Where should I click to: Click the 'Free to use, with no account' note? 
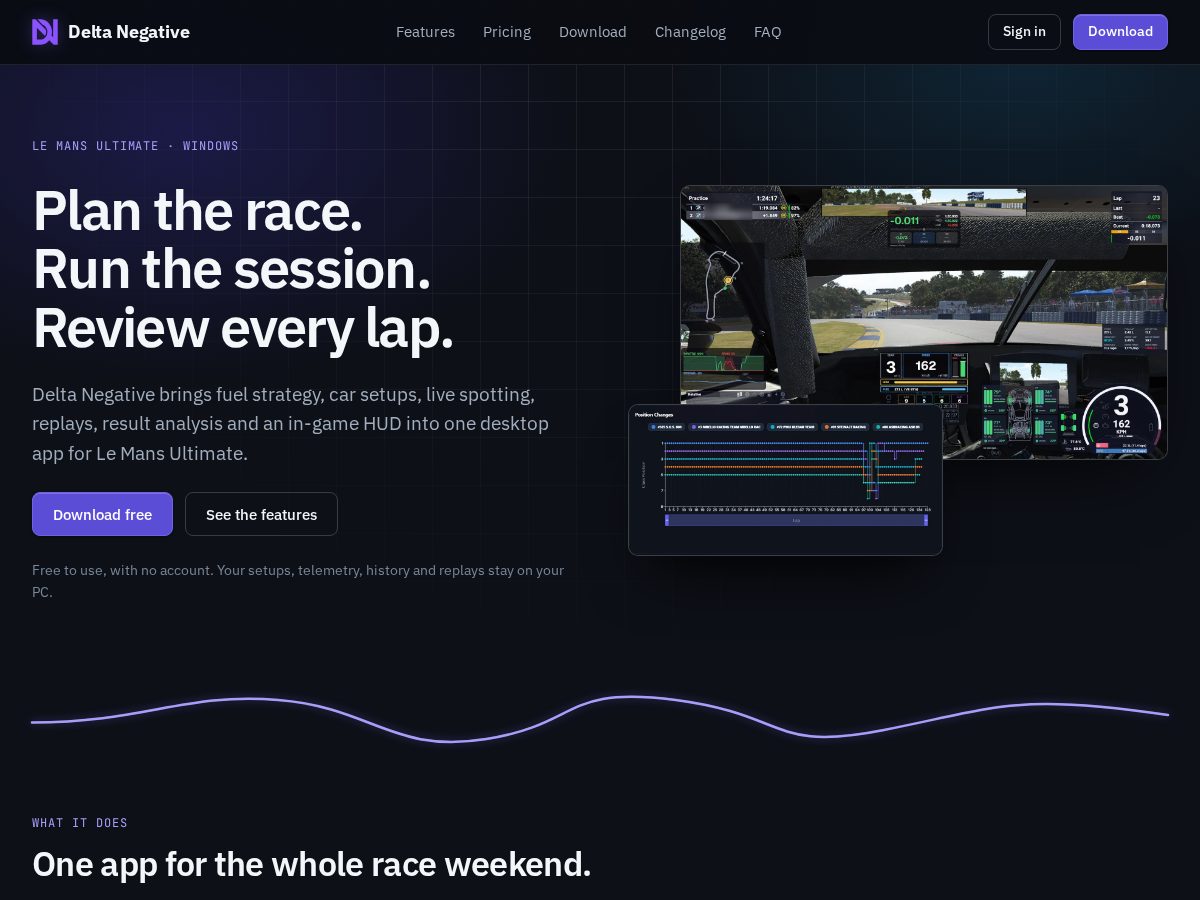[x=298, y=581]
